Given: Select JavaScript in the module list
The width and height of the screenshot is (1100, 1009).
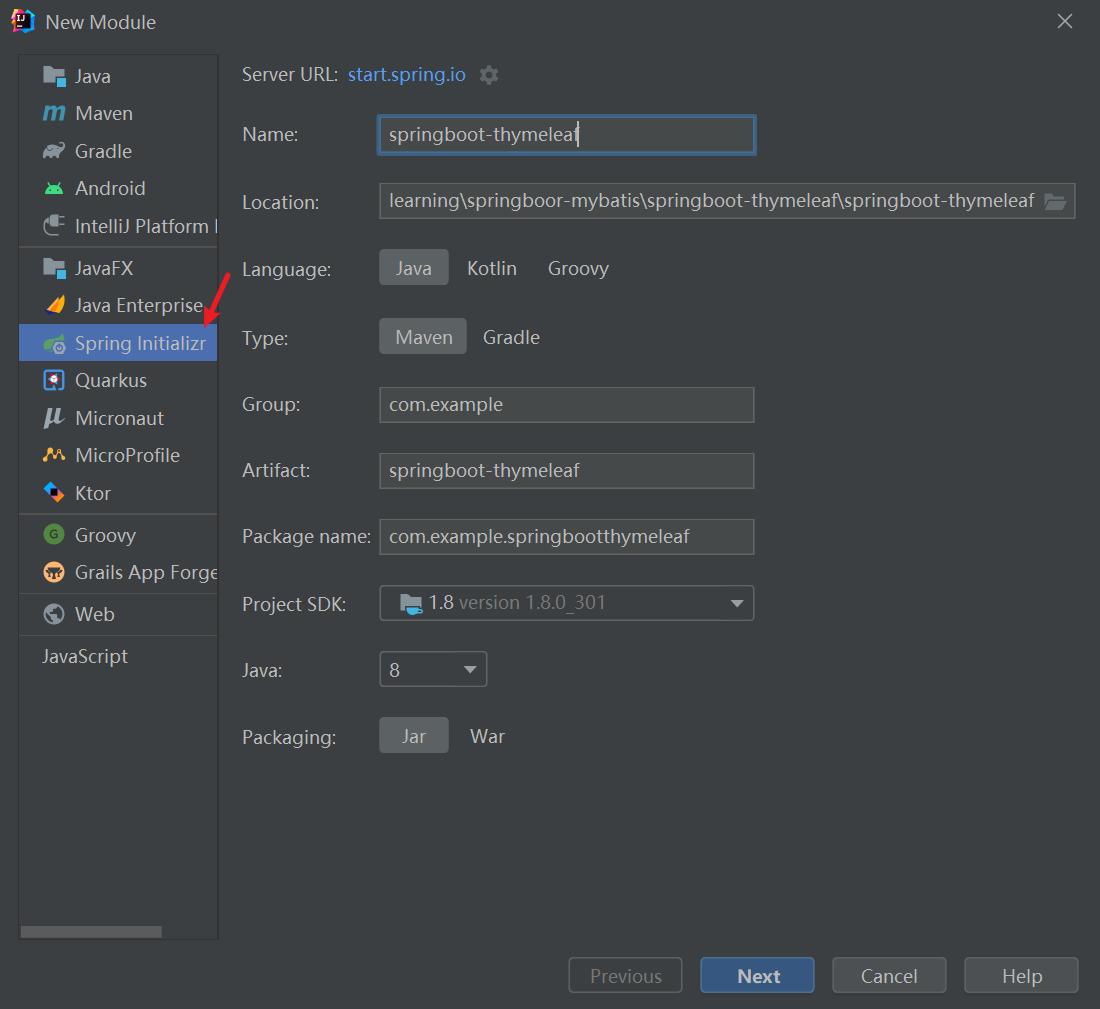Looking at the screenshot, I should 85,656.
